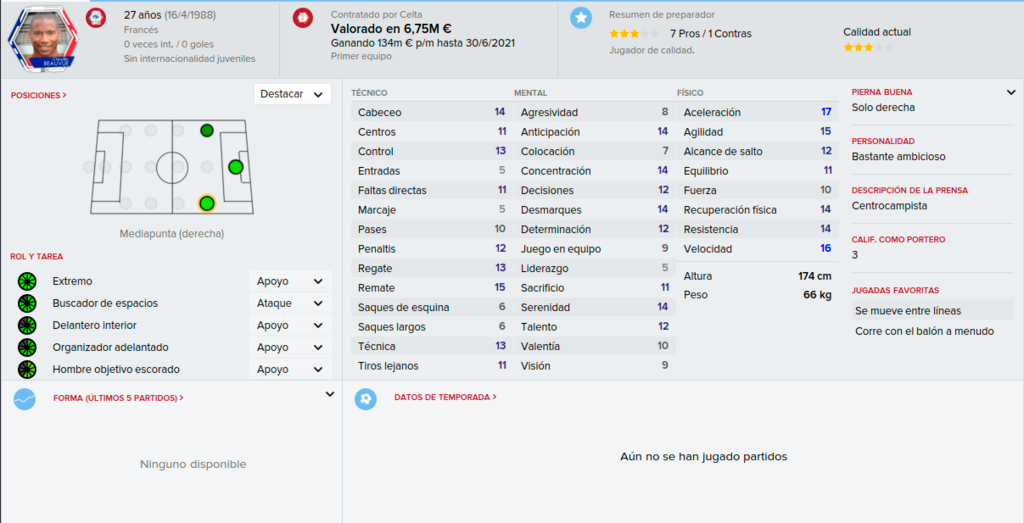The height and width of the screenshot is (523, 1024).
Task: Select the left attacking midfielder position dot
Action: click(x=207, y=131)
